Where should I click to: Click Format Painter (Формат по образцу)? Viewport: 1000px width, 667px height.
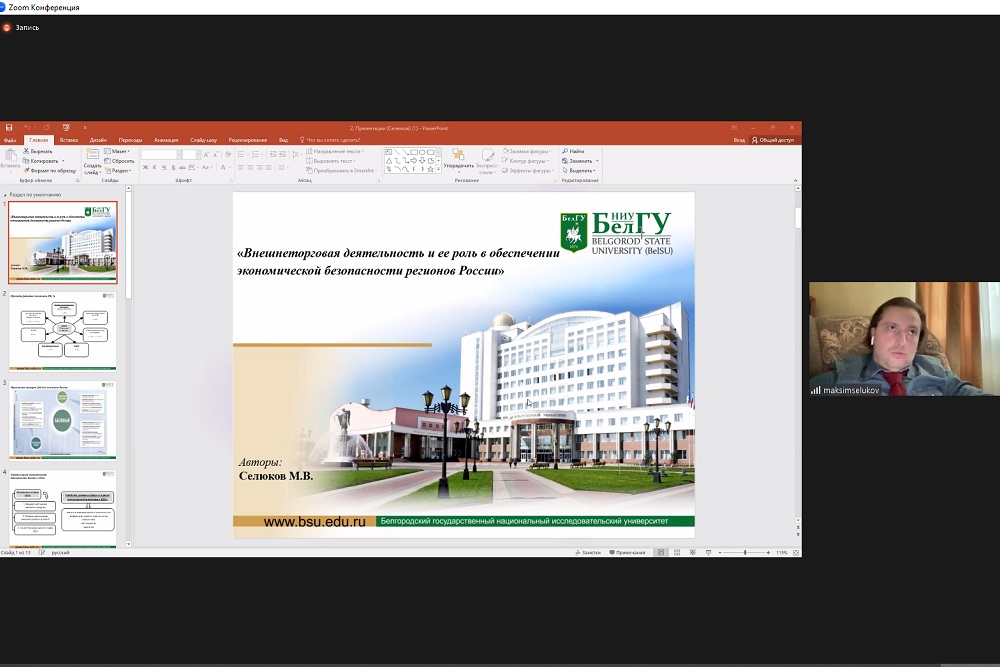click(26, 170)
